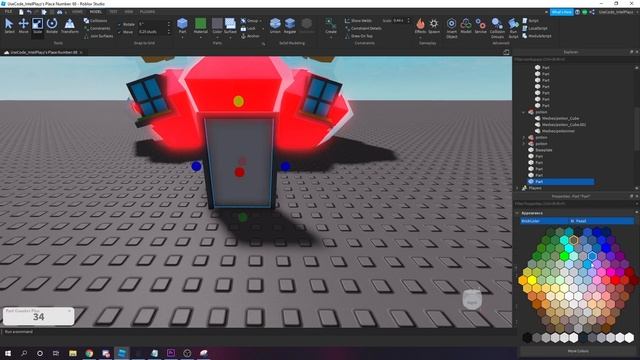Choose the Transform tool
The height and width of the screenshot is (360, 640).
[x=69, y=25]
